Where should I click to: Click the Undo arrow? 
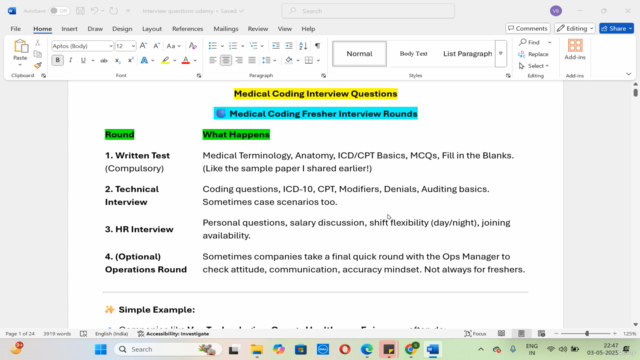[94, 11]
